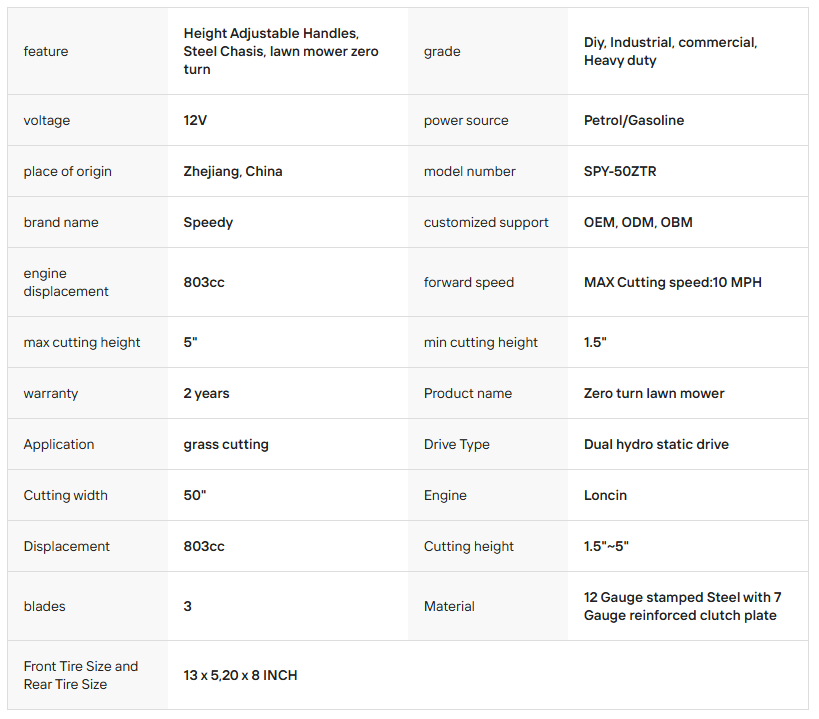
Task: Select the "Diy, Industrial, commercial" grade value
Action: [x=670, y=42]
